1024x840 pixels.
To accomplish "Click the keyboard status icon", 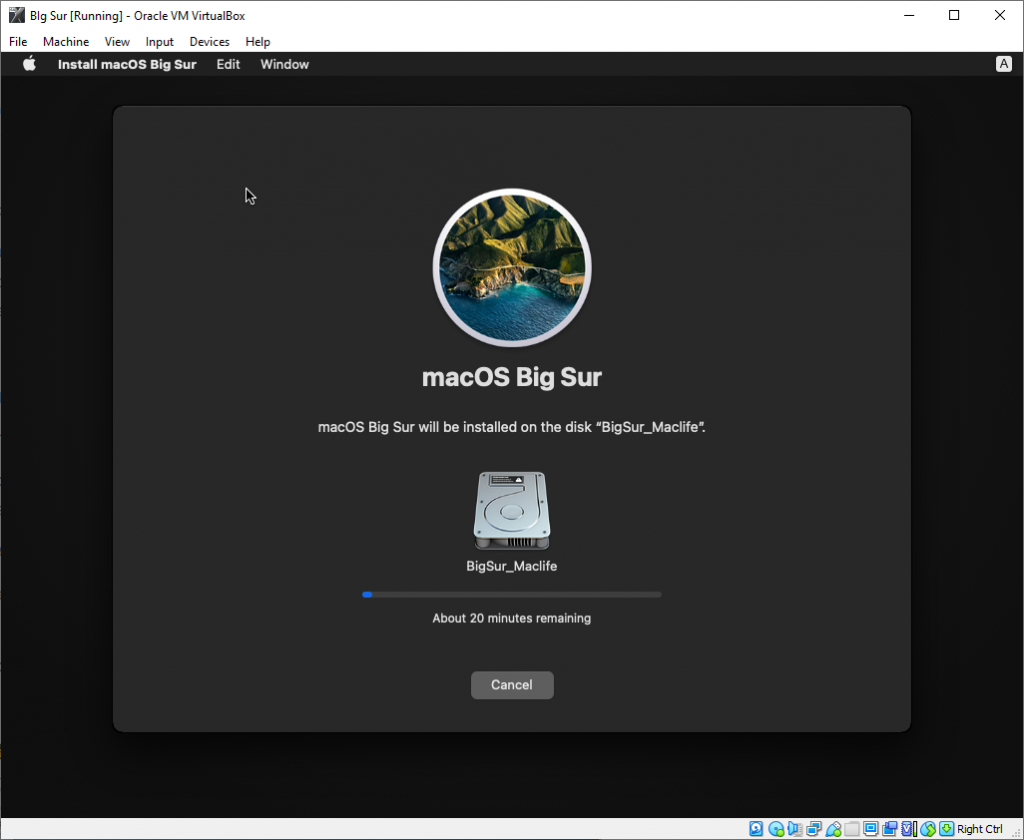I will click(x=945, y=828).
